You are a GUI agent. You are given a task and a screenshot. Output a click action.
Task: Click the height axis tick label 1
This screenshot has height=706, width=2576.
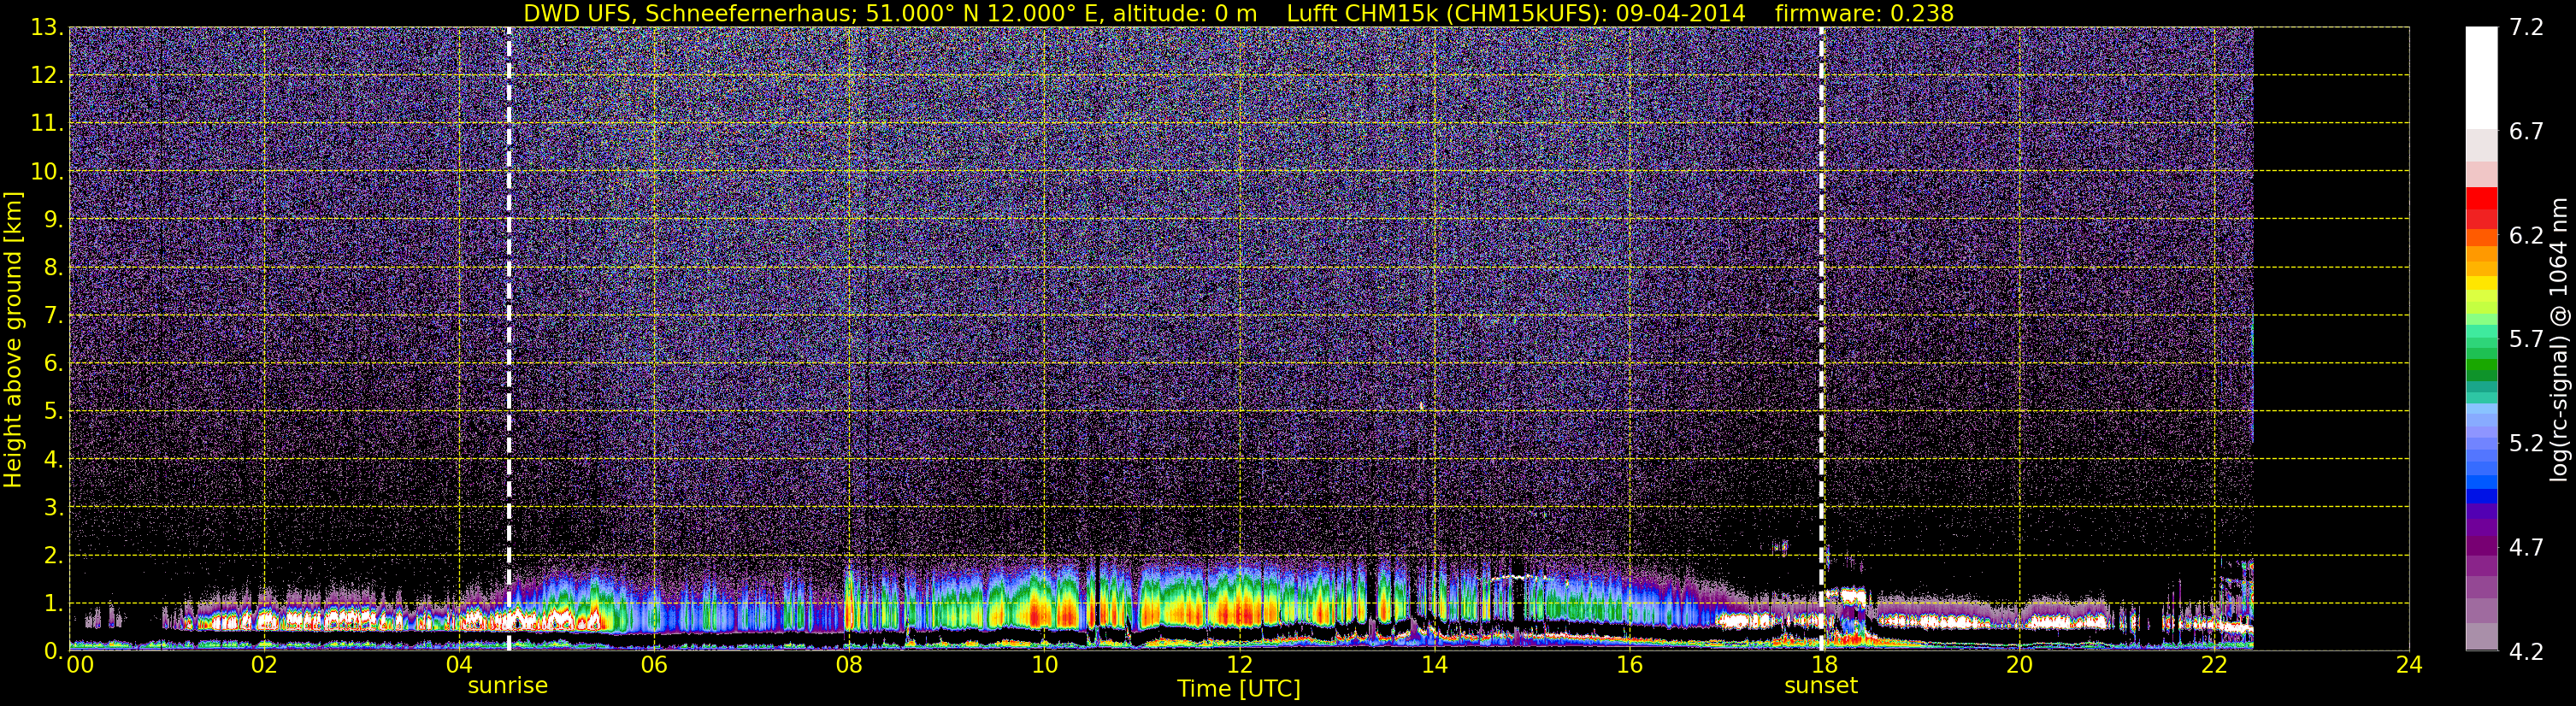[54, 604]
